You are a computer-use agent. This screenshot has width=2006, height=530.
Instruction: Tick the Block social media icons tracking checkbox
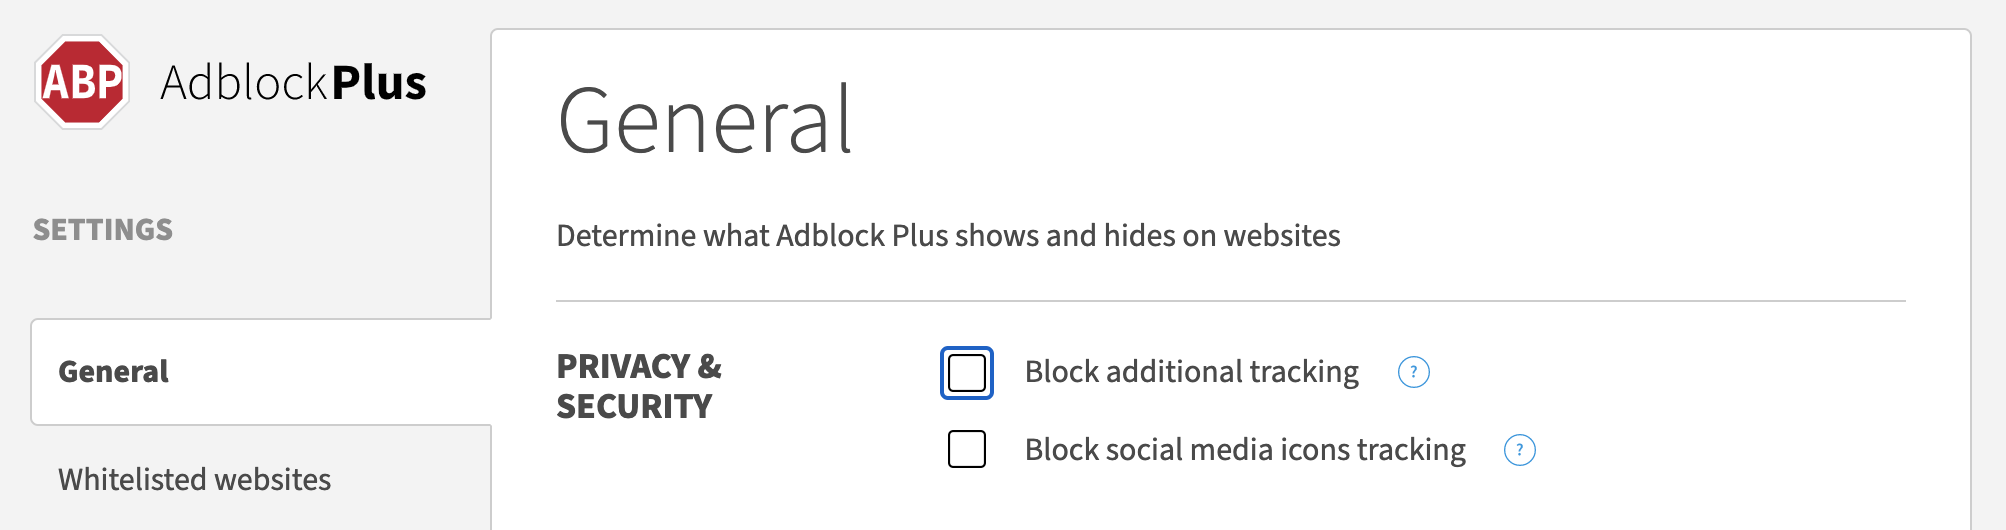[x=967, y=449]
